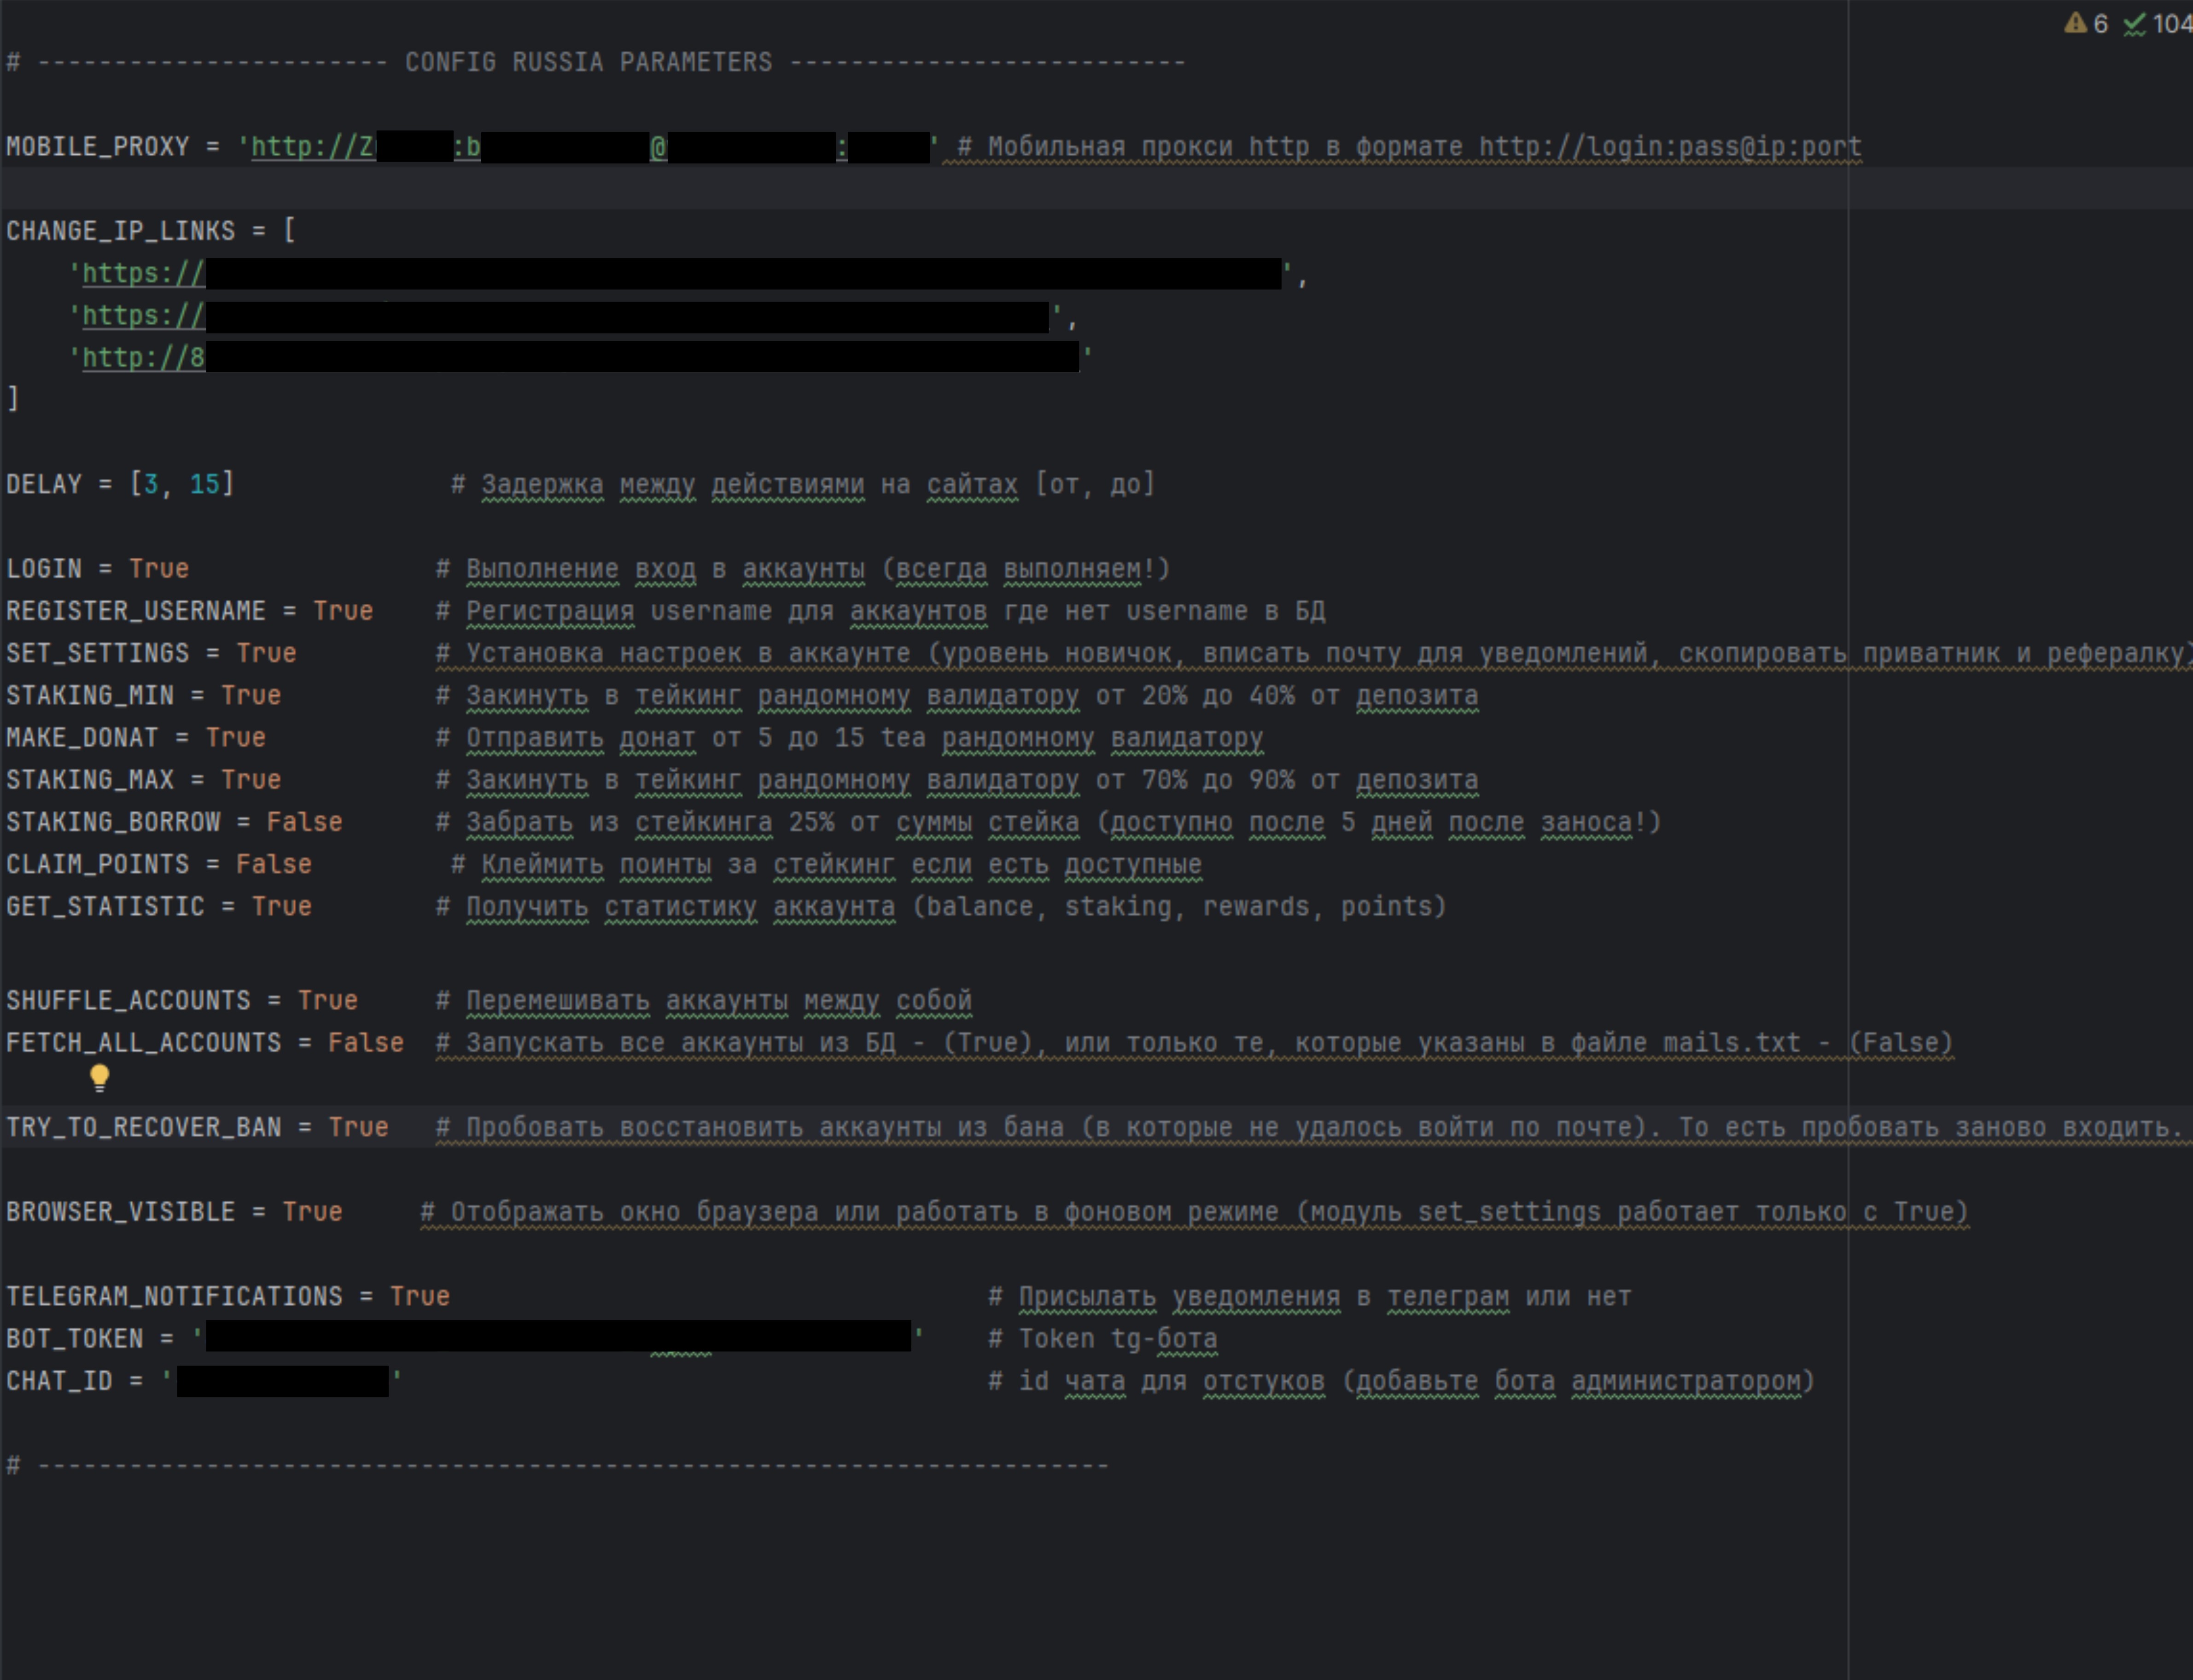This screenshot has height=1680, width=2193.
Task: Click the DELAY value 3
Action: pos(151,484)
